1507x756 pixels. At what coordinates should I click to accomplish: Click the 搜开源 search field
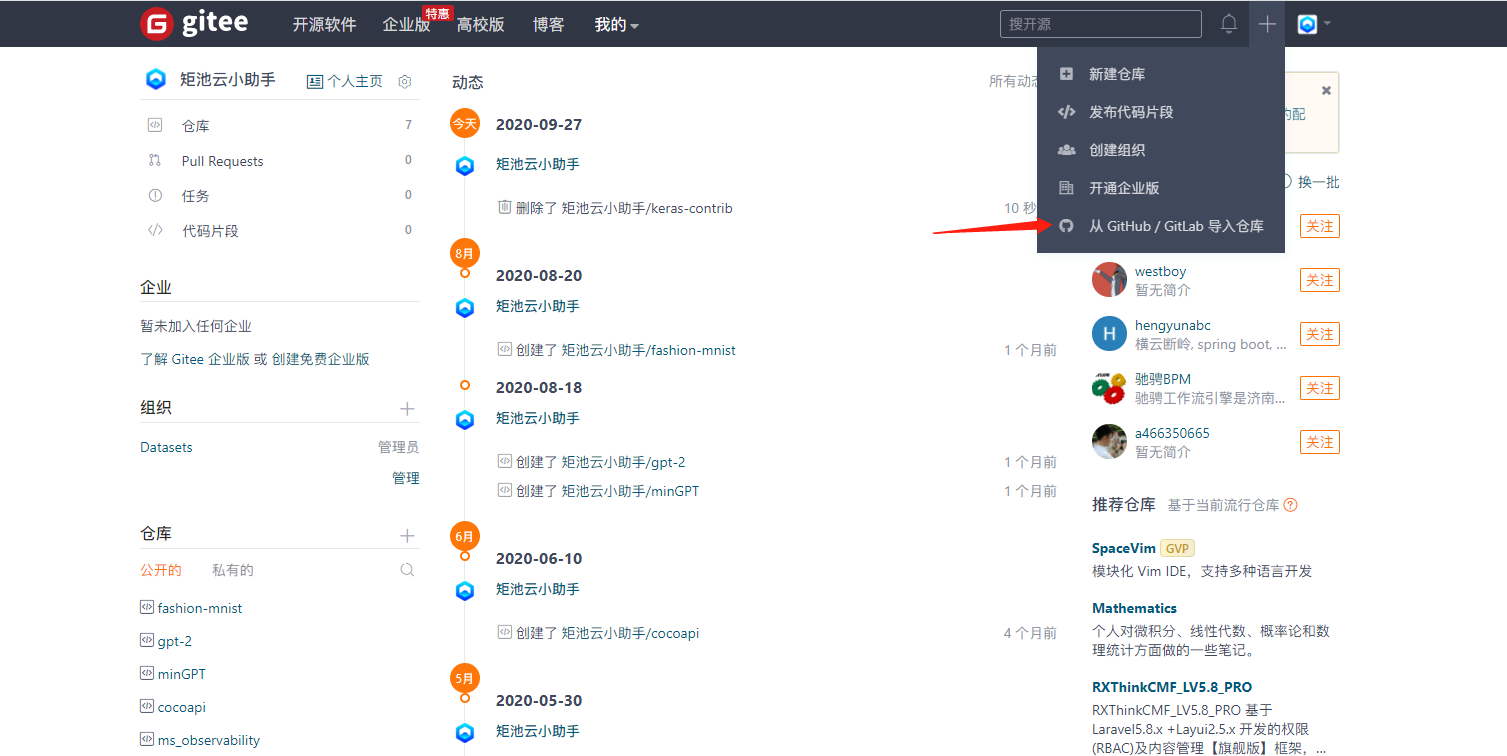[1100, 24]
